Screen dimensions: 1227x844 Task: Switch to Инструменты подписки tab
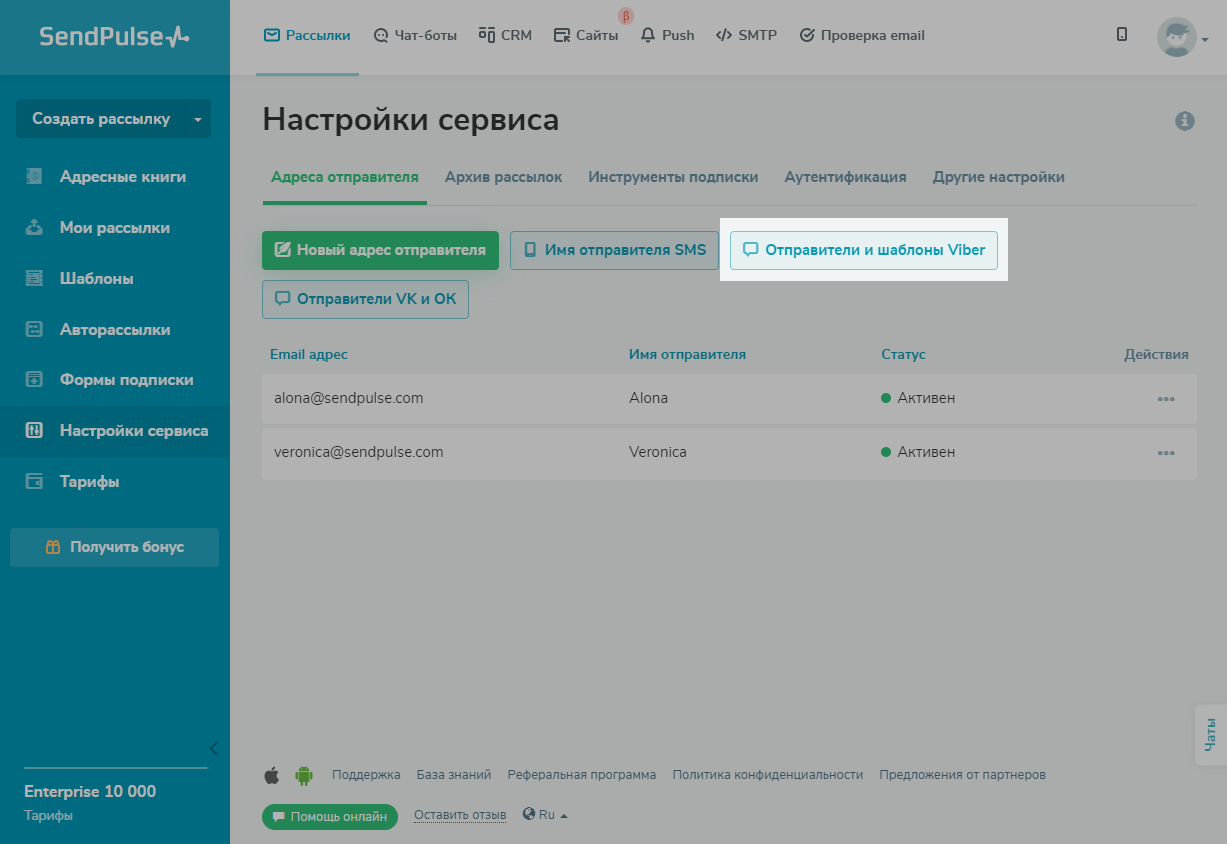coord(673,177)
